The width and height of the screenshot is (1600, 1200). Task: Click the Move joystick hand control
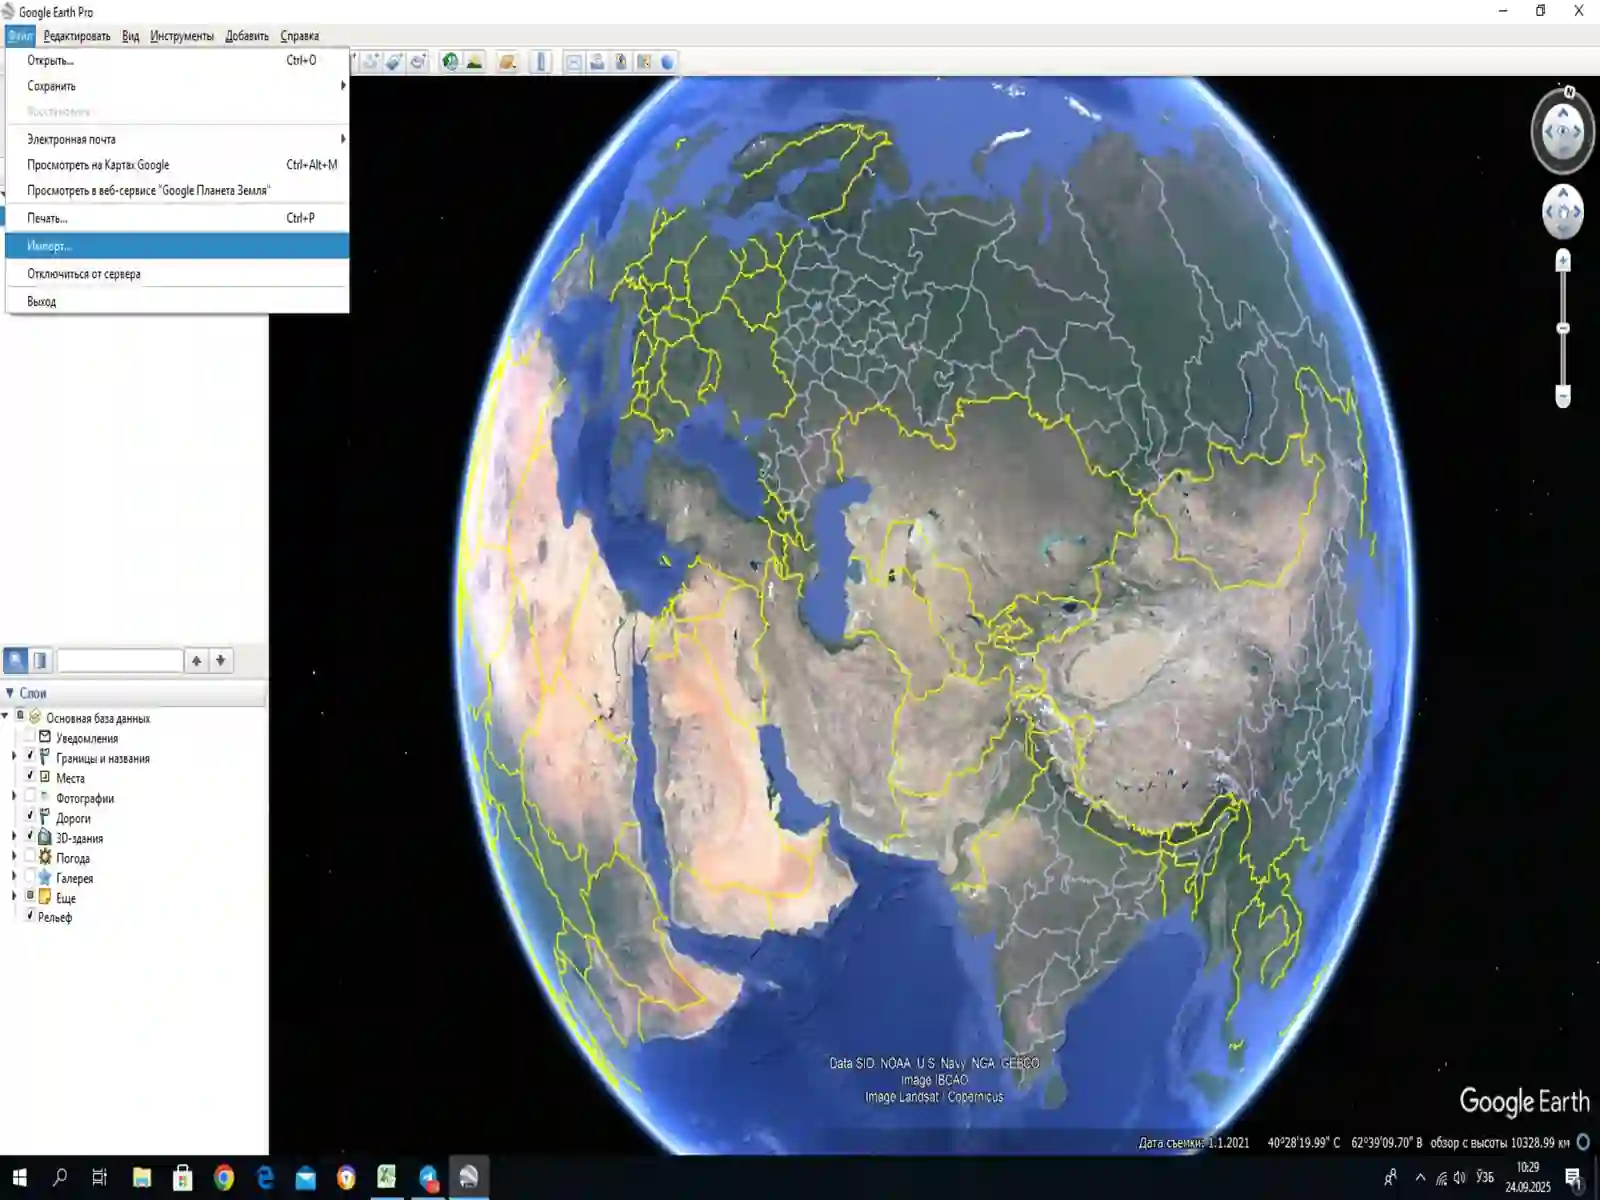click(x=1563, y=211)
